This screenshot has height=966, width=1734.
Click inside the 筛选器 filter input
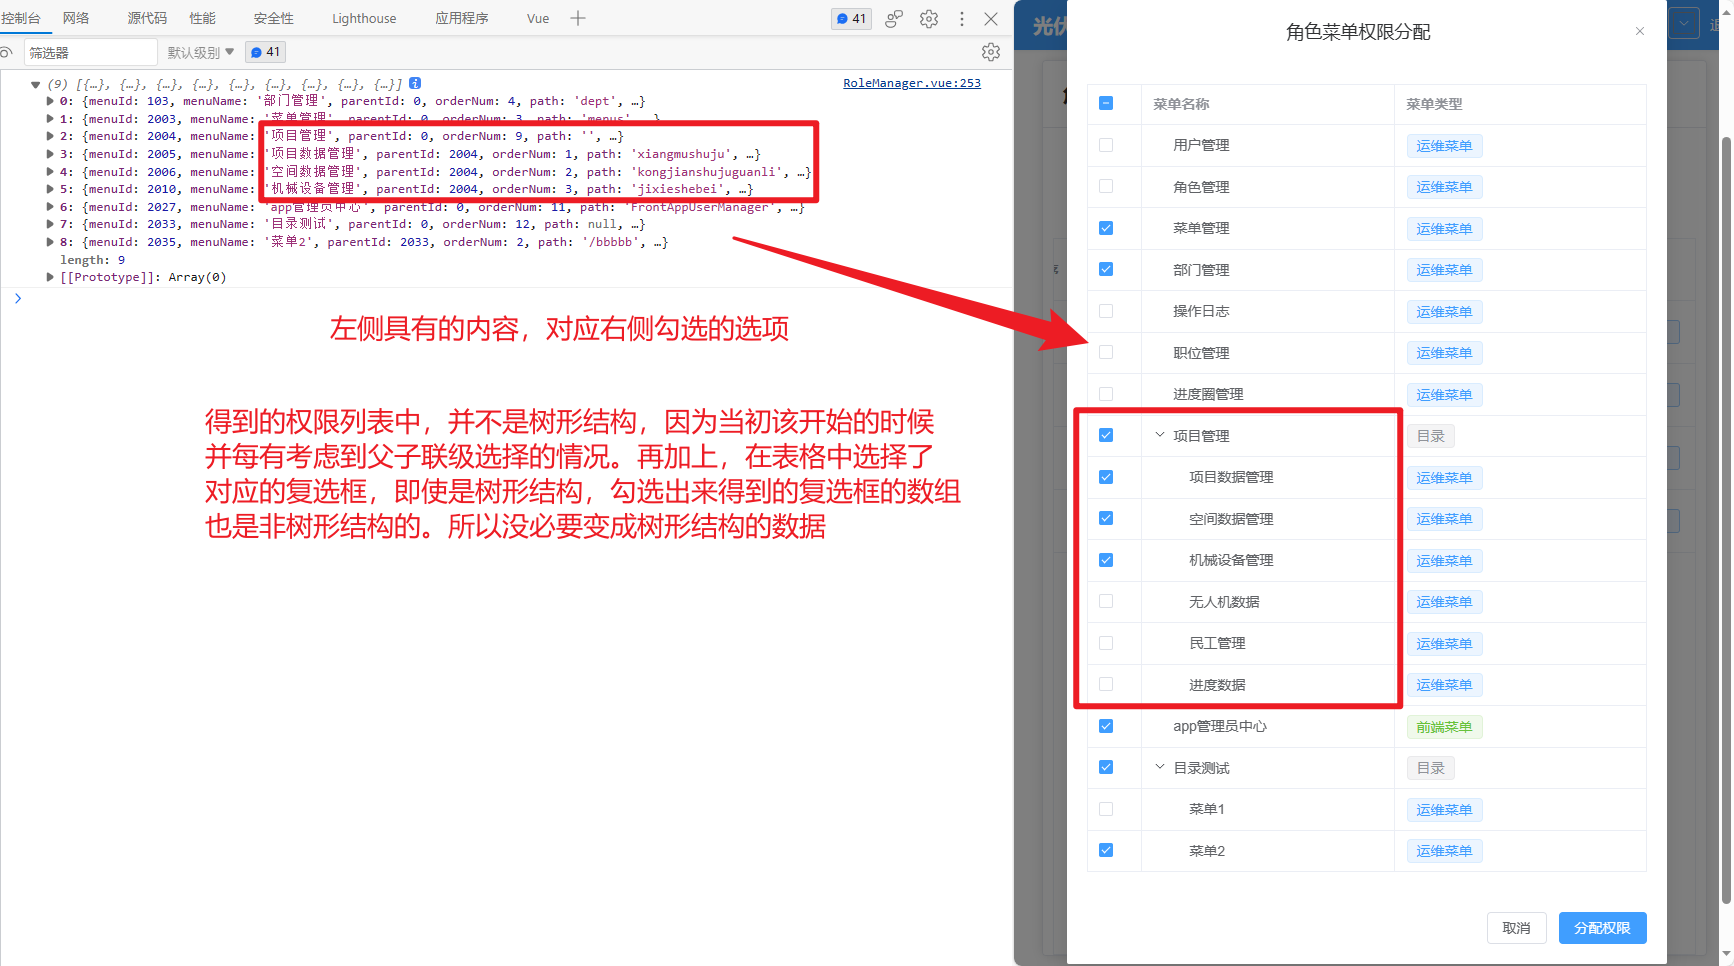(x=90, y=52)
